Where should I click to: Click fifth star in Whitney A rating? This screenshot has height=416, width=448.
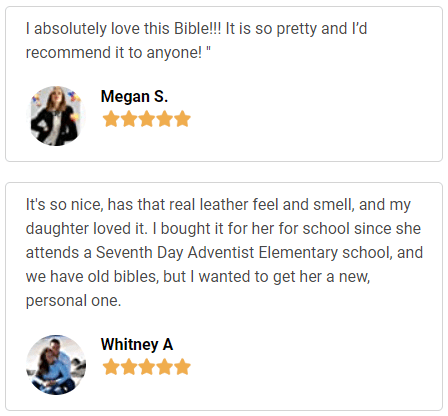(x=182, y=367)
